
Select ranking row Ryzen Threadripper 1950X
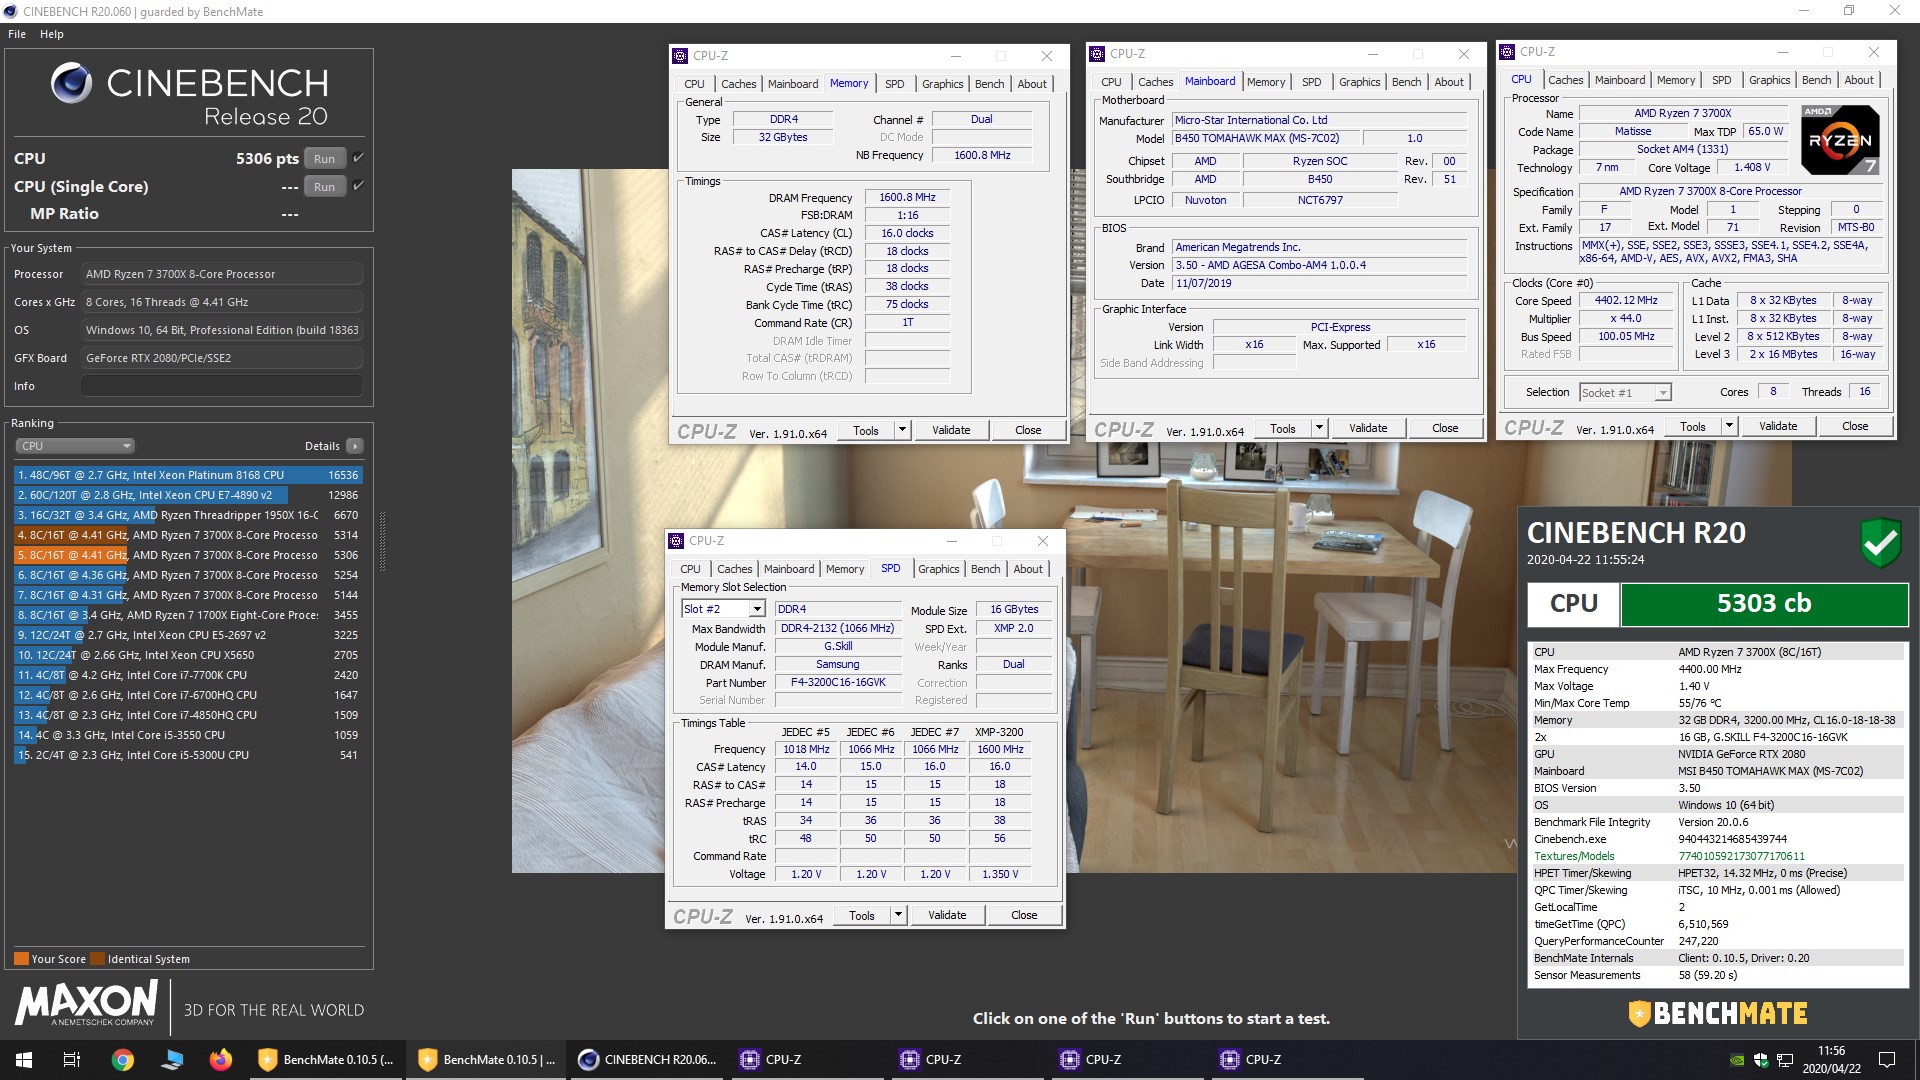point(188,515)
